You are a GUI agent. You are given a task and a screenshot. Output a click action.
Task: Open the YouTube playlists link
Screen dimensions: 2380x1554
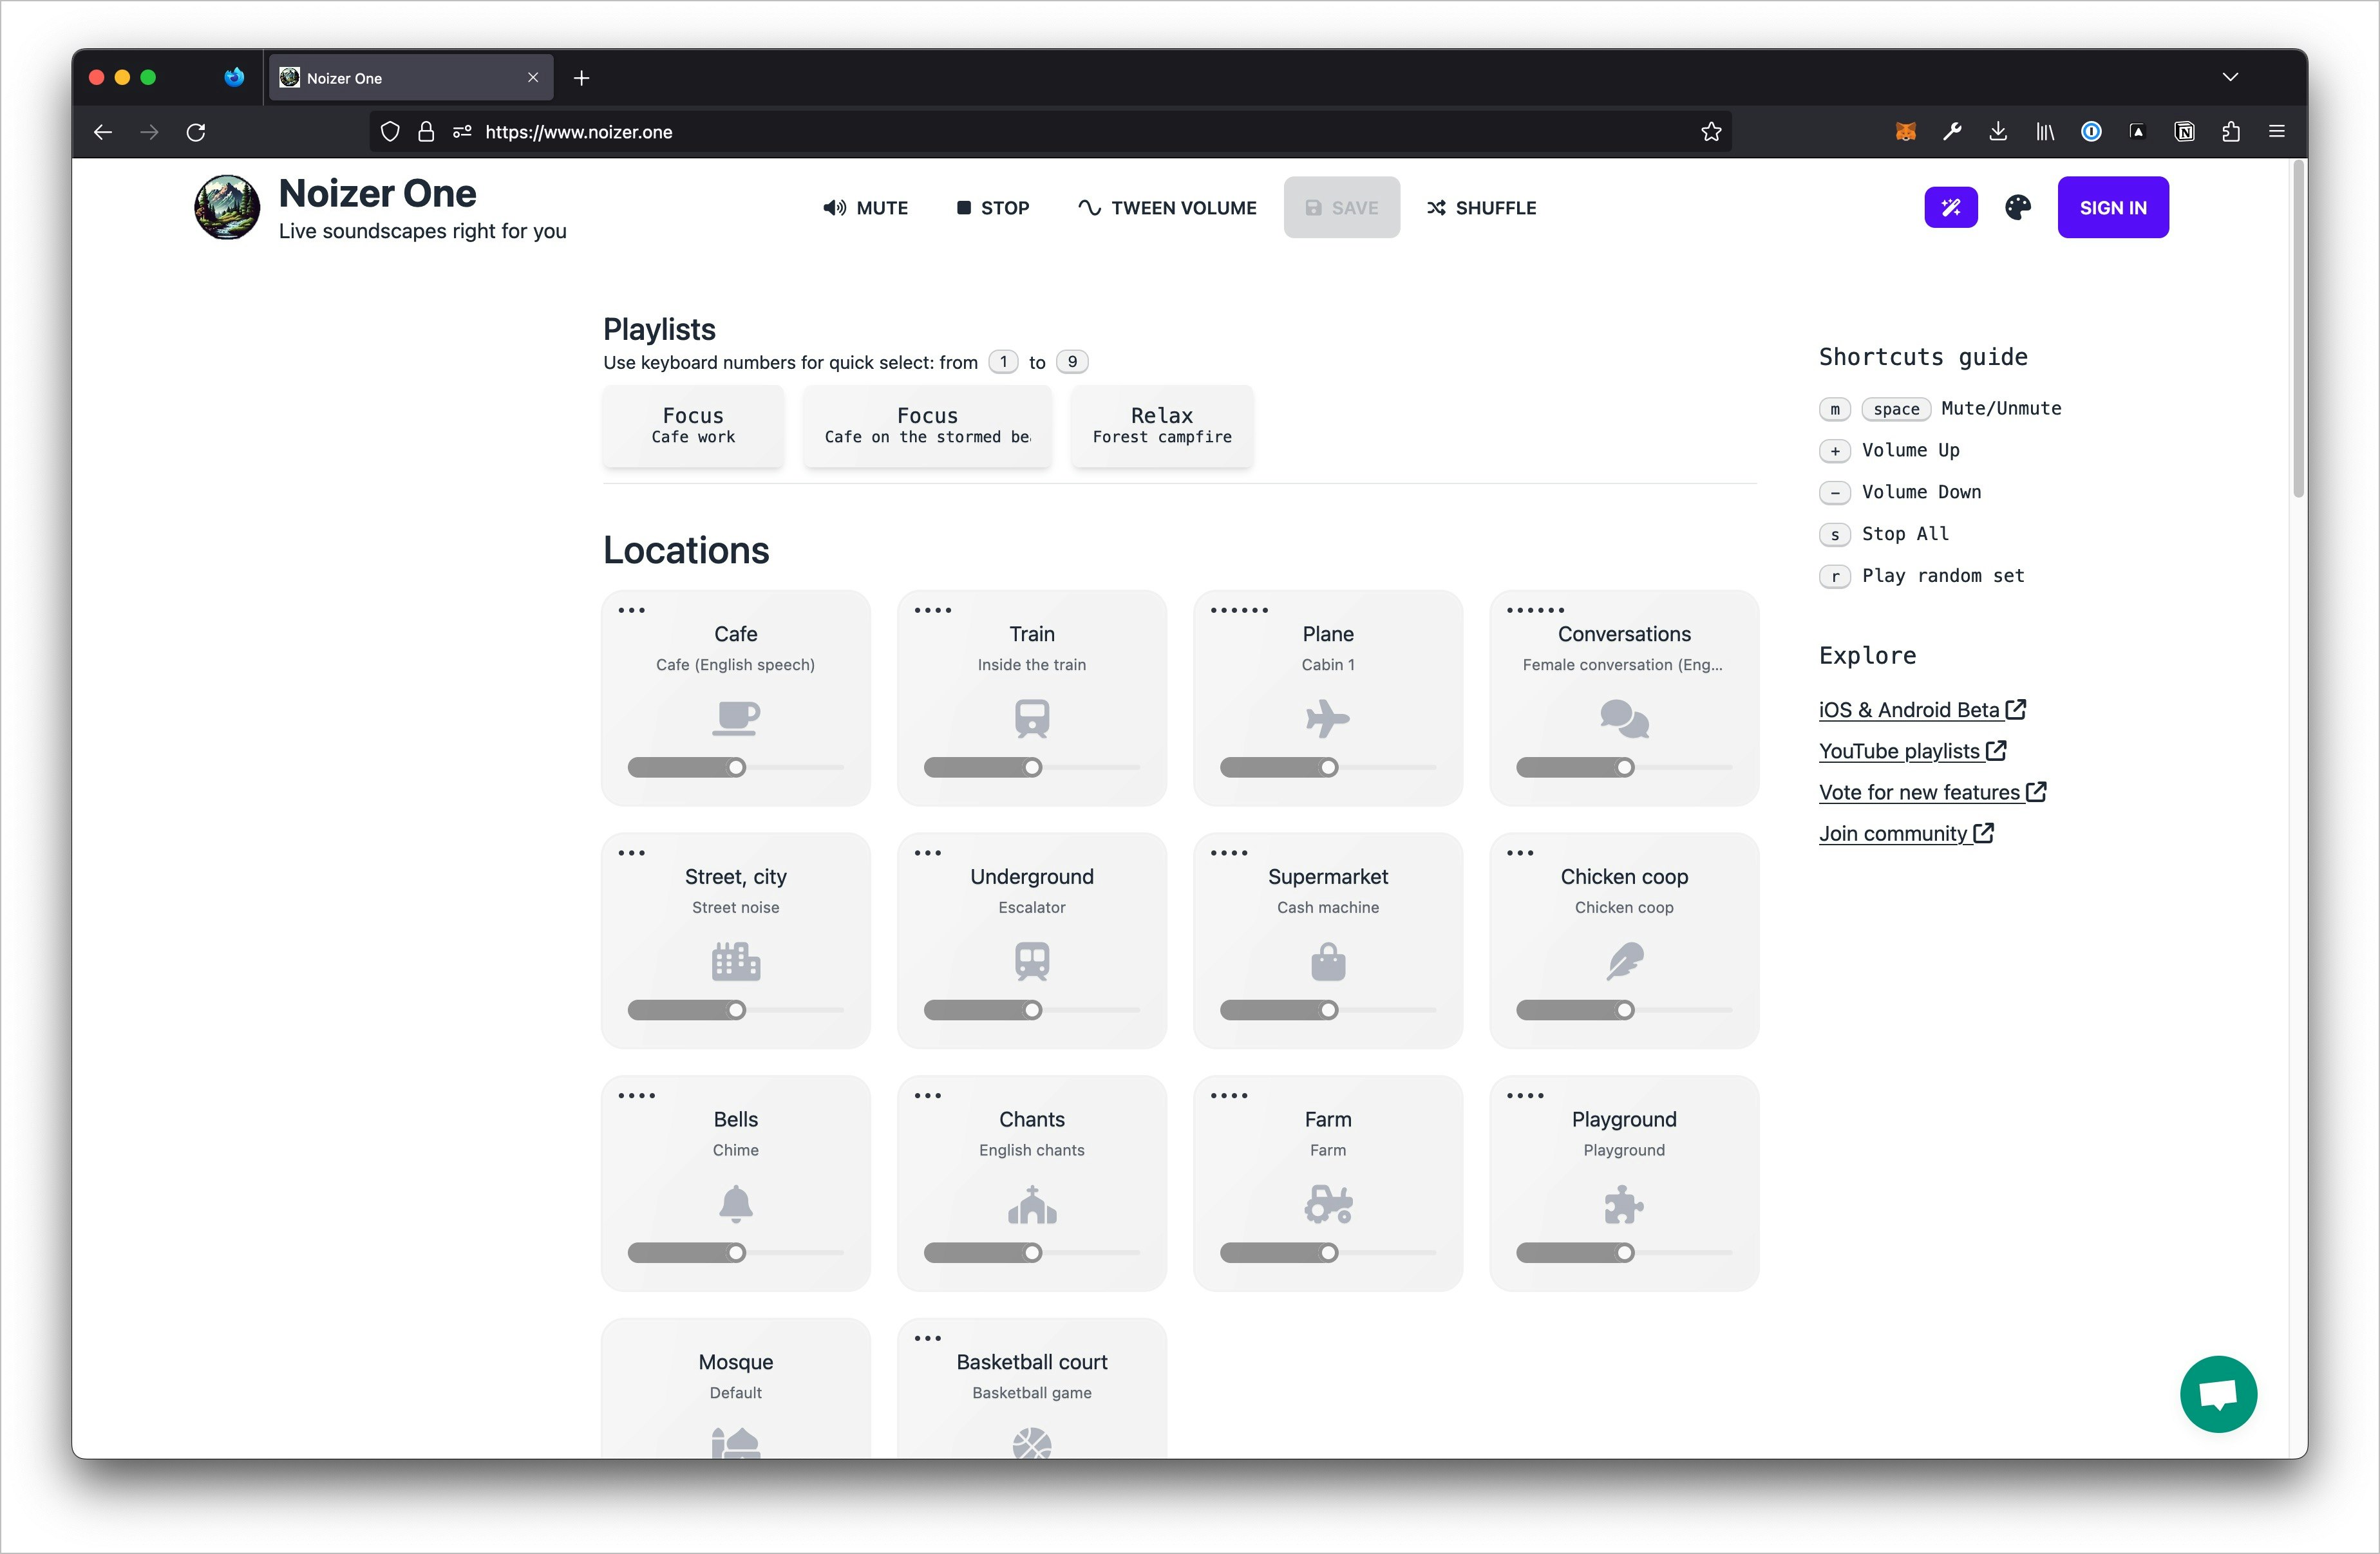[x=1911, y=750]
